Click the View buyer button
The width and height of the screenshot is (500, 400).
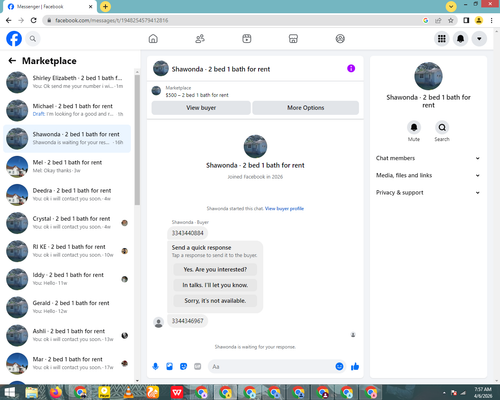tap(201, 108)
